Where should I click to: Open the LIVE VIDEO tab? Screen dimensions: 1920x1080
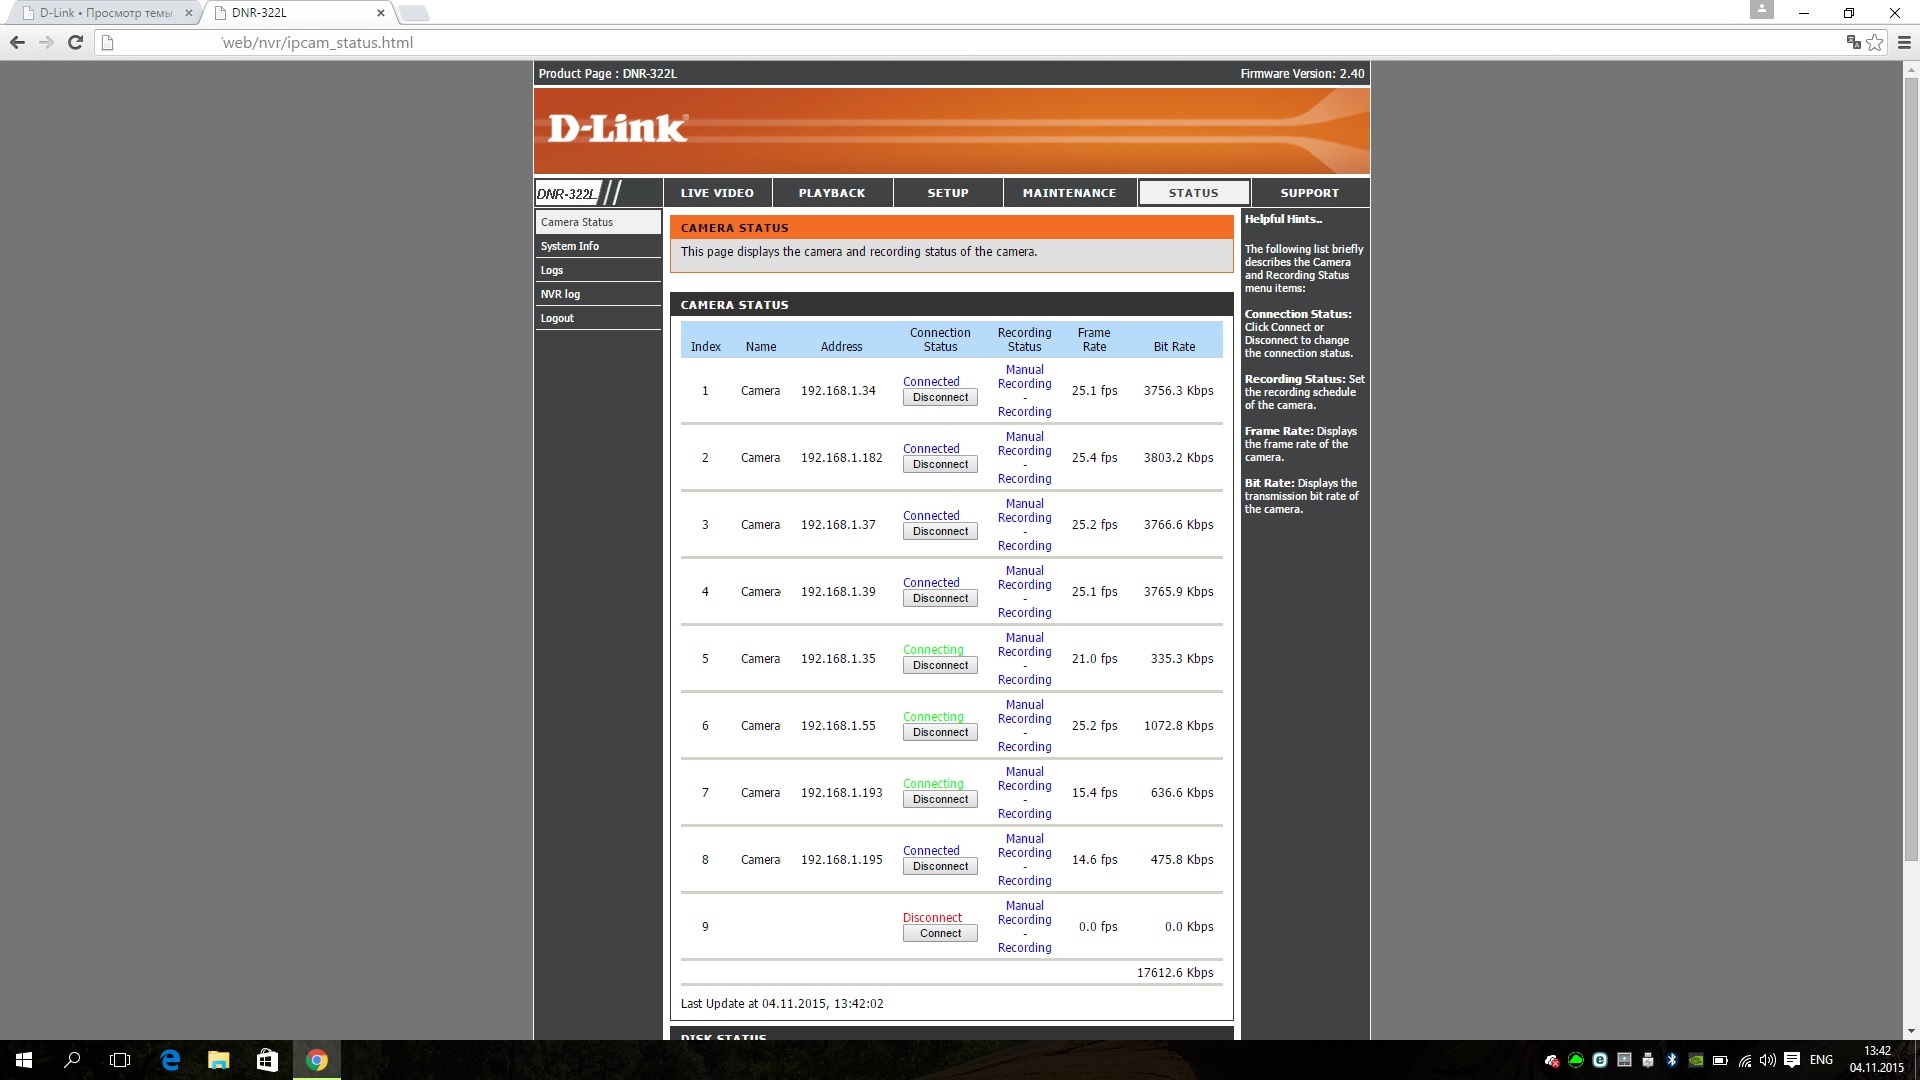tap(717, 193)
